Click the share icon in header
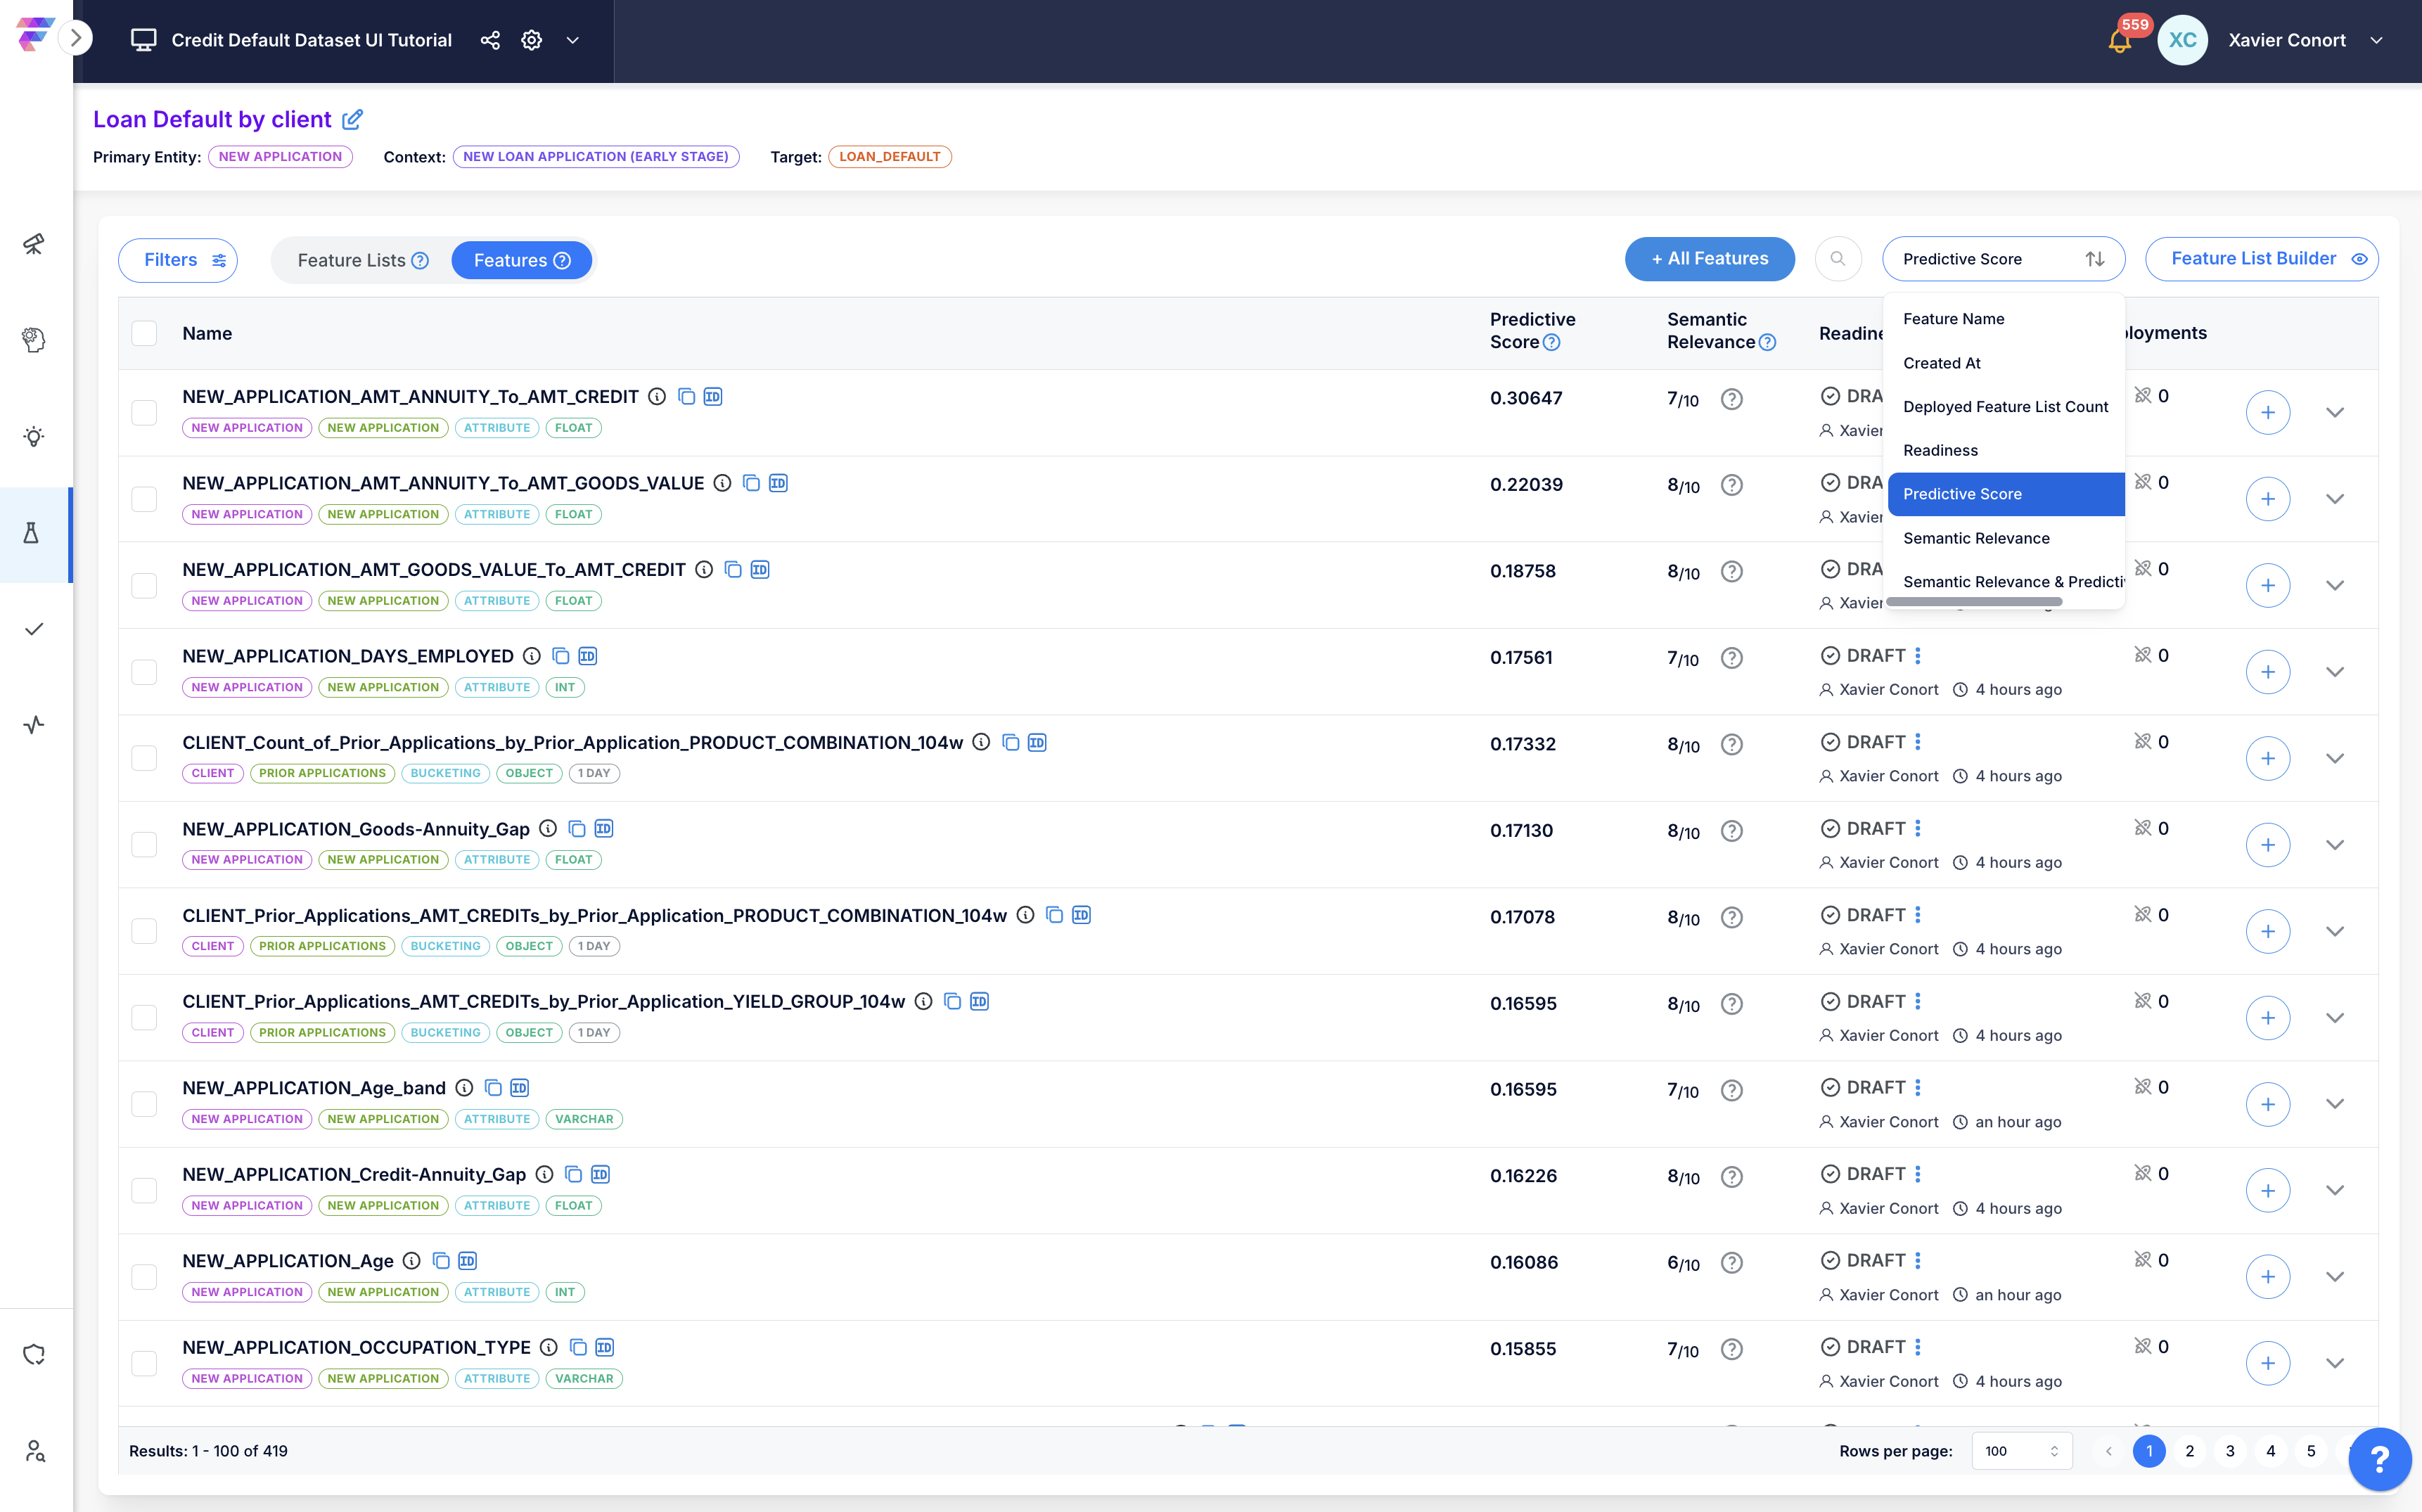The image size is (2422, 1512). 490,40
